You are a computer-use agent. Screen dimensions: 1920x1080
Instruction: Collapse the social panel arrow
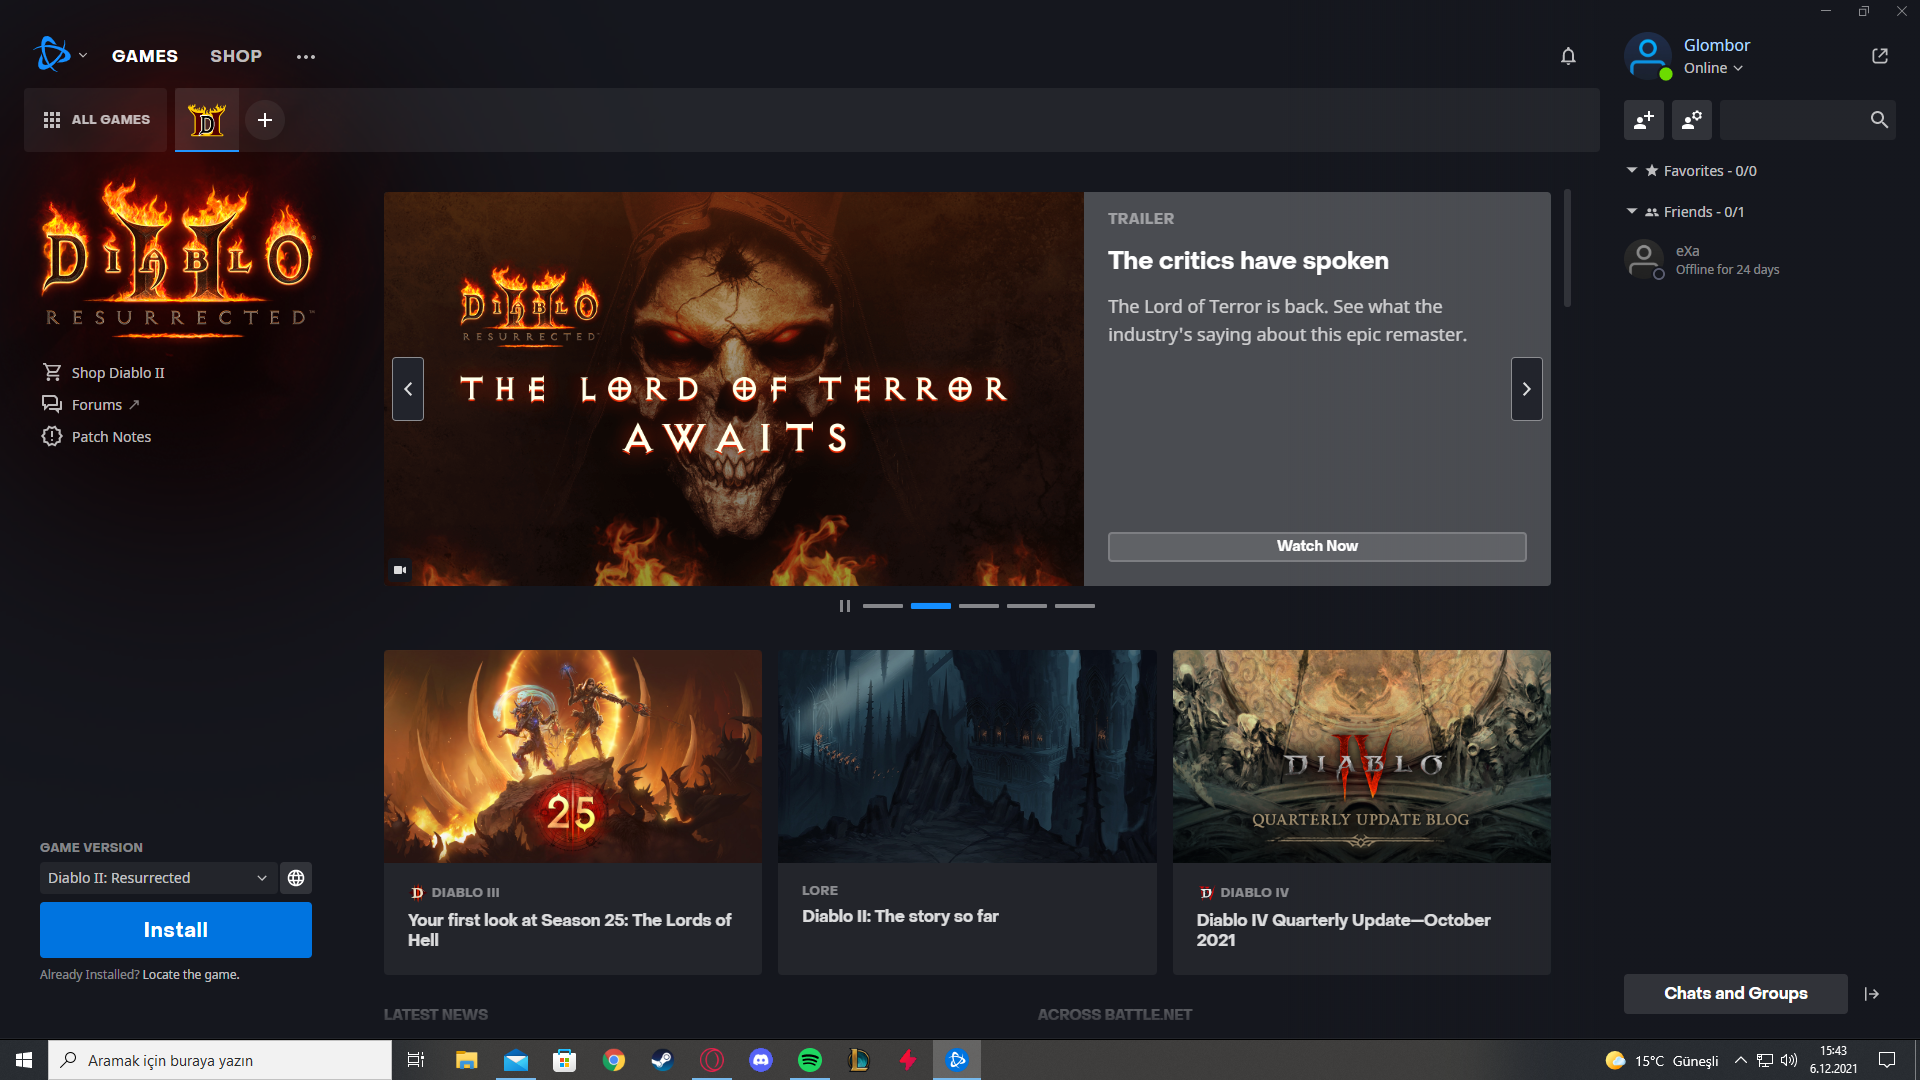click(x=1872, y=994)
